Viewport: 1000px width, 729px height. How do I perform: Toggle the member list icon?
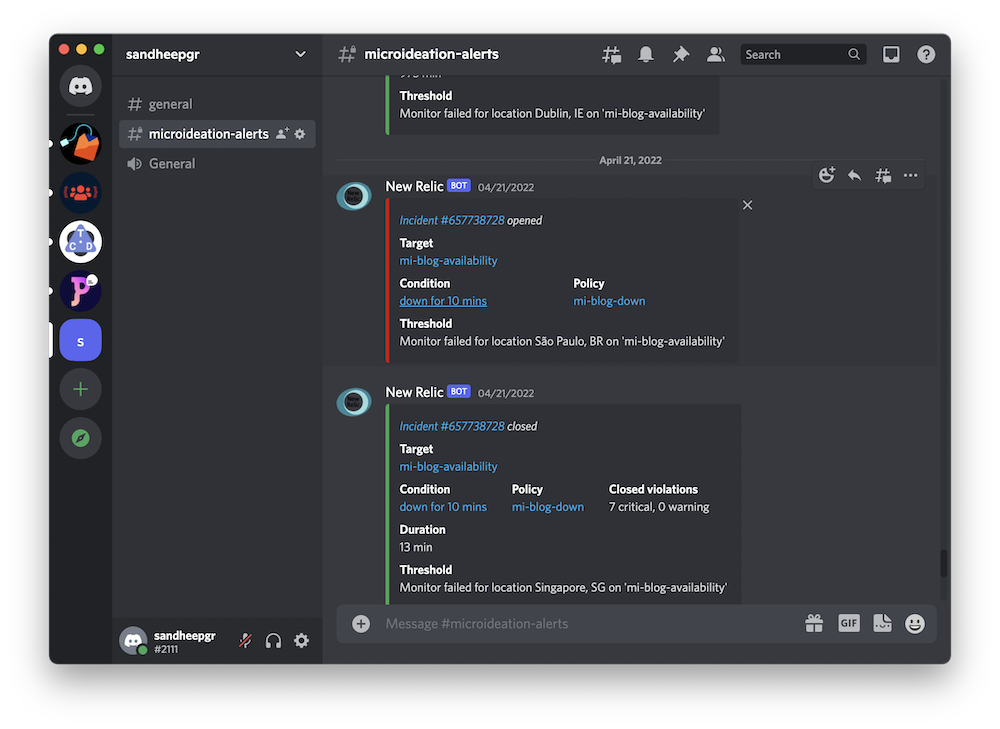pyautogui.click(x=716, y=55)
